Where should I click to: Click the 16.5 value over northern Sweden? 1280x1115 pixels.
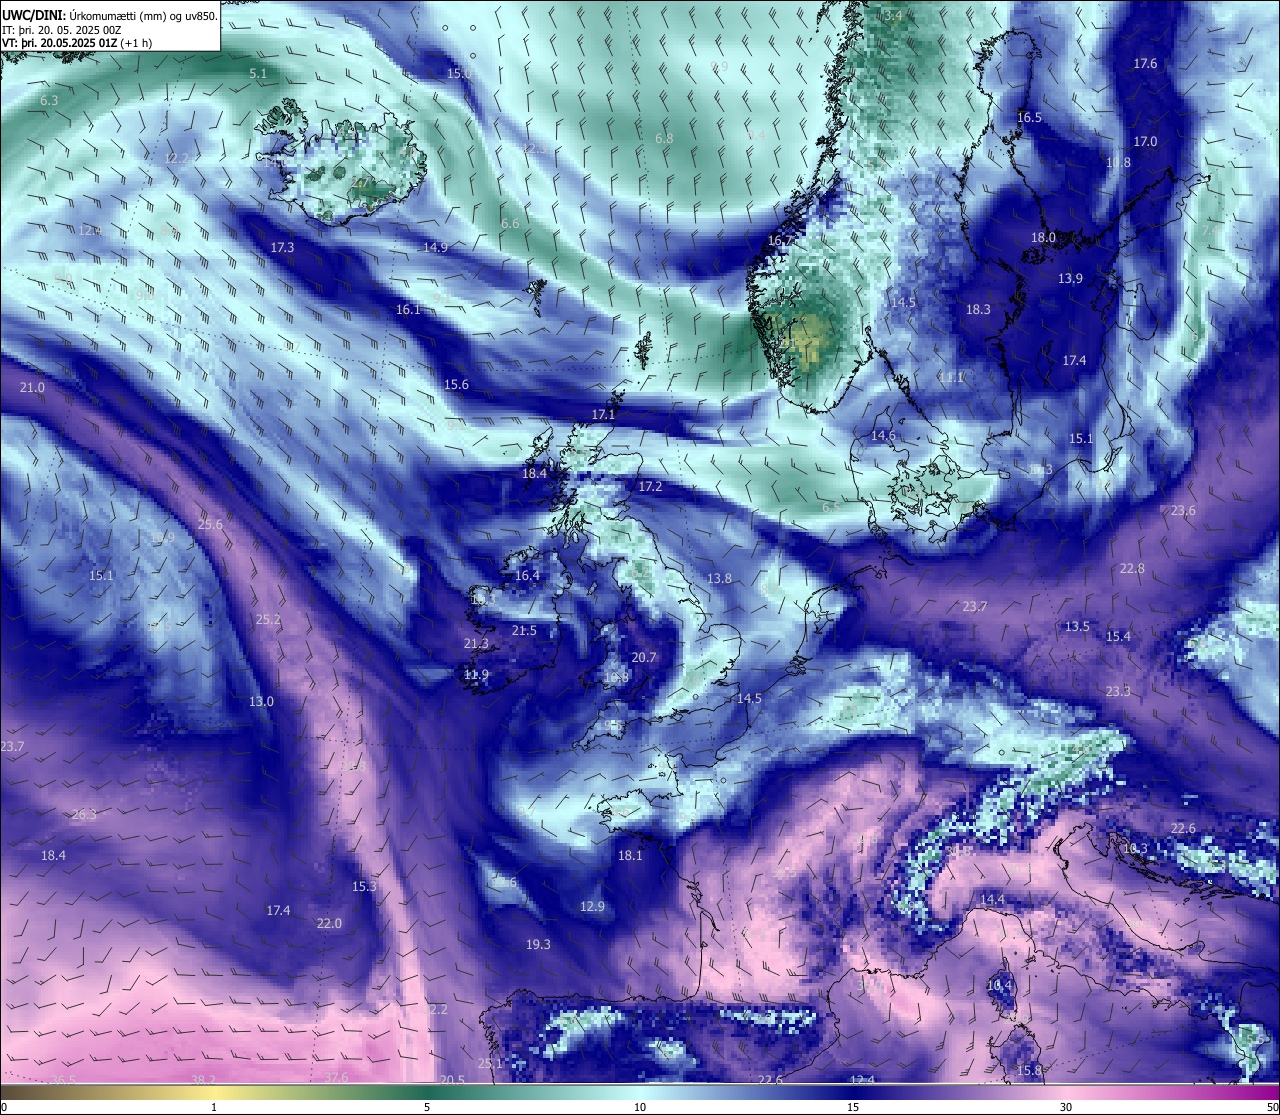pos(1029,118)
